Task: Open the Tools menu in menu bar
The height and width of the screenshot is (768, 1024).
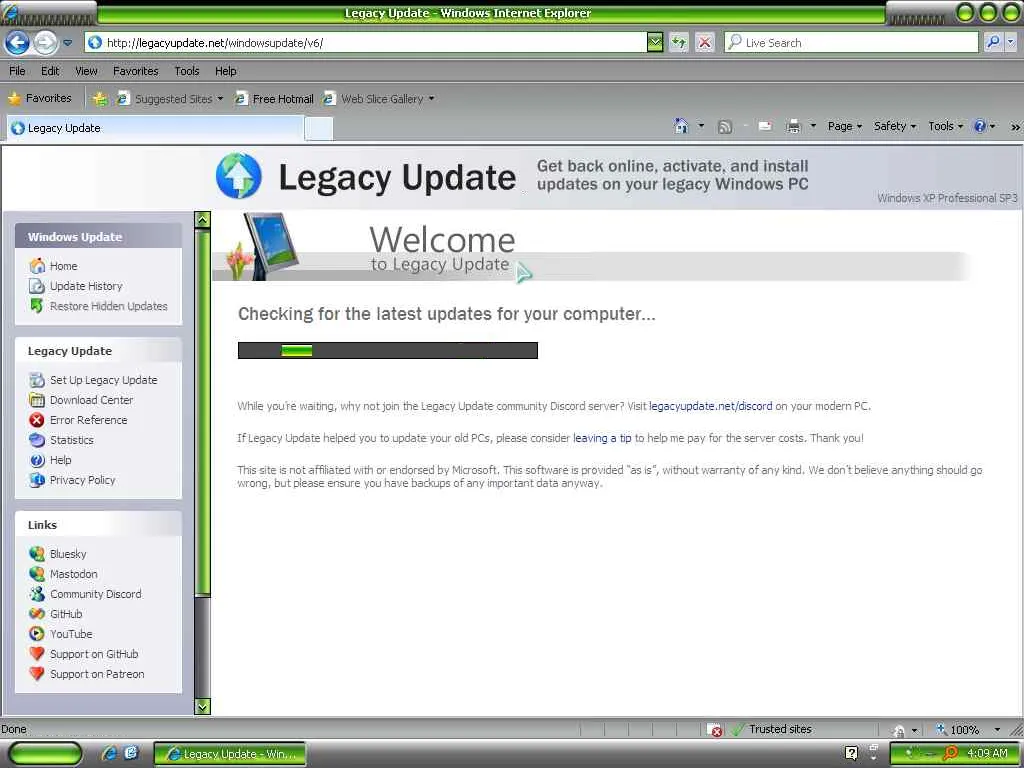Action: [187, 71]
